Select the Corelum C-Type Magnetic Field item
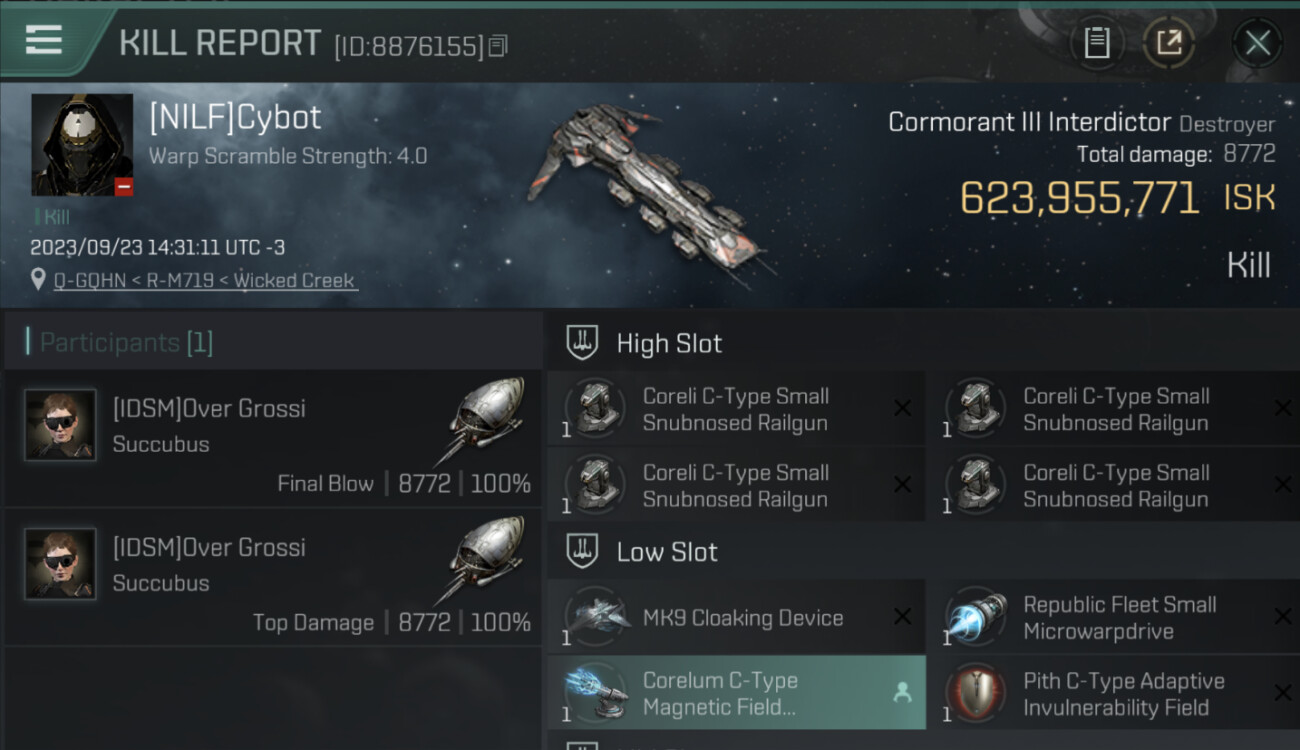The width and height of the screenshot is (1300, 750). coord(736,693)
